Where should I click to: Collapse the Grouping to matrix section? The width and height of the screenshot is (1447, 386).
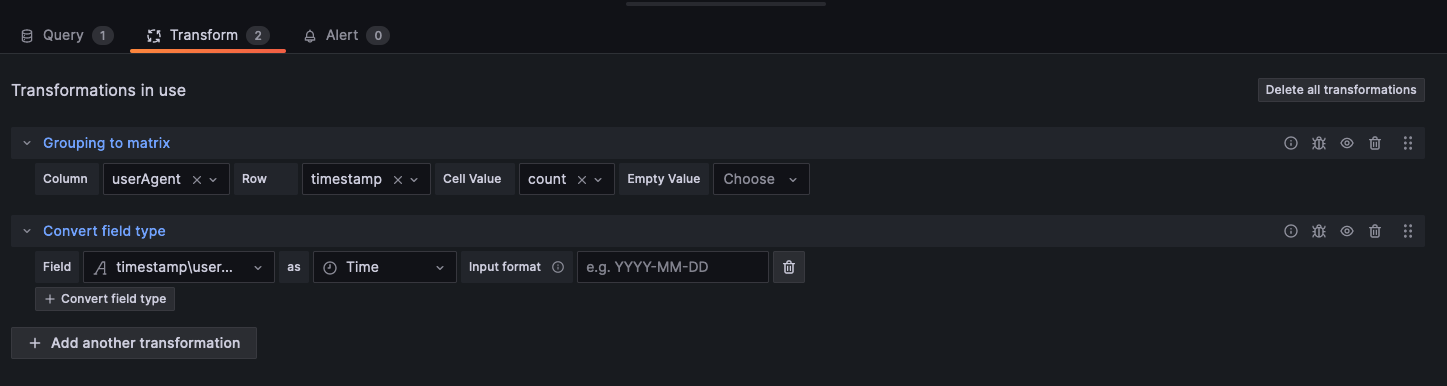27,143
